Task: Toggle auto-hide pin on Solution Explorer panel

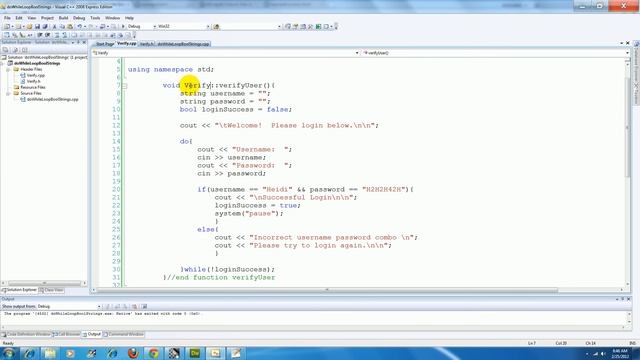Action: (78, 42)
